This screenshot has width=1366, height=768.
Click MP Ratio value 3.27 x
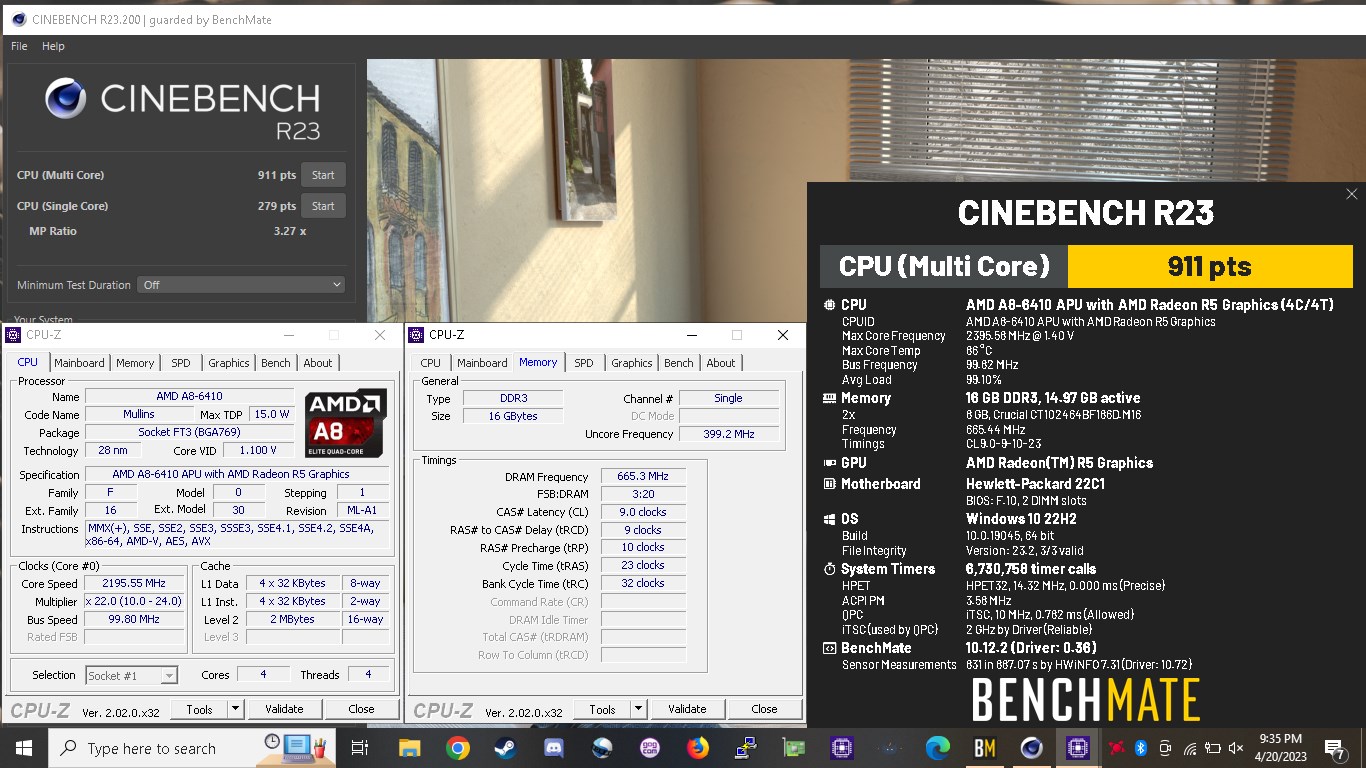coord(290,231)
